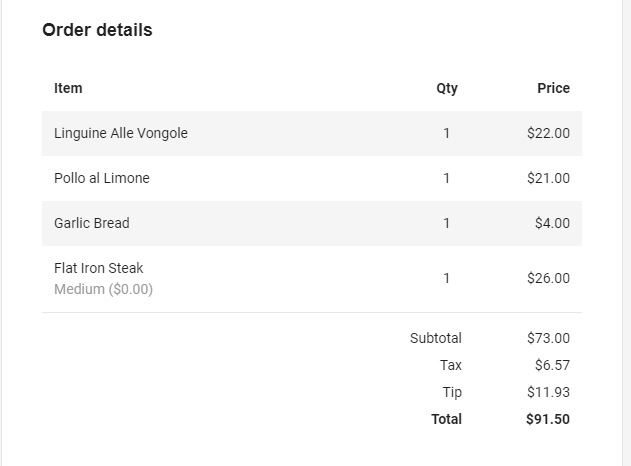Select the $6.57 tax amount

pos(552,365)
